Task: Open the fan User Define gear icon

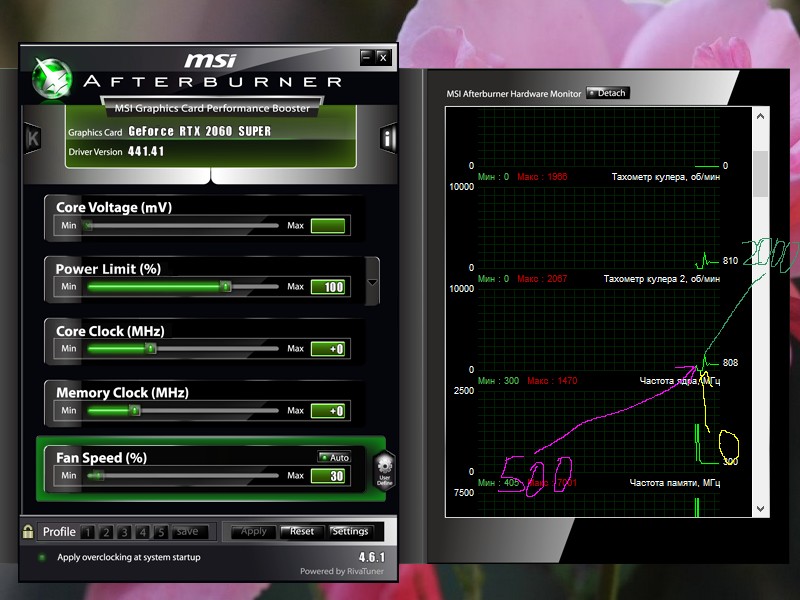Action: click(x=385, y=470)
